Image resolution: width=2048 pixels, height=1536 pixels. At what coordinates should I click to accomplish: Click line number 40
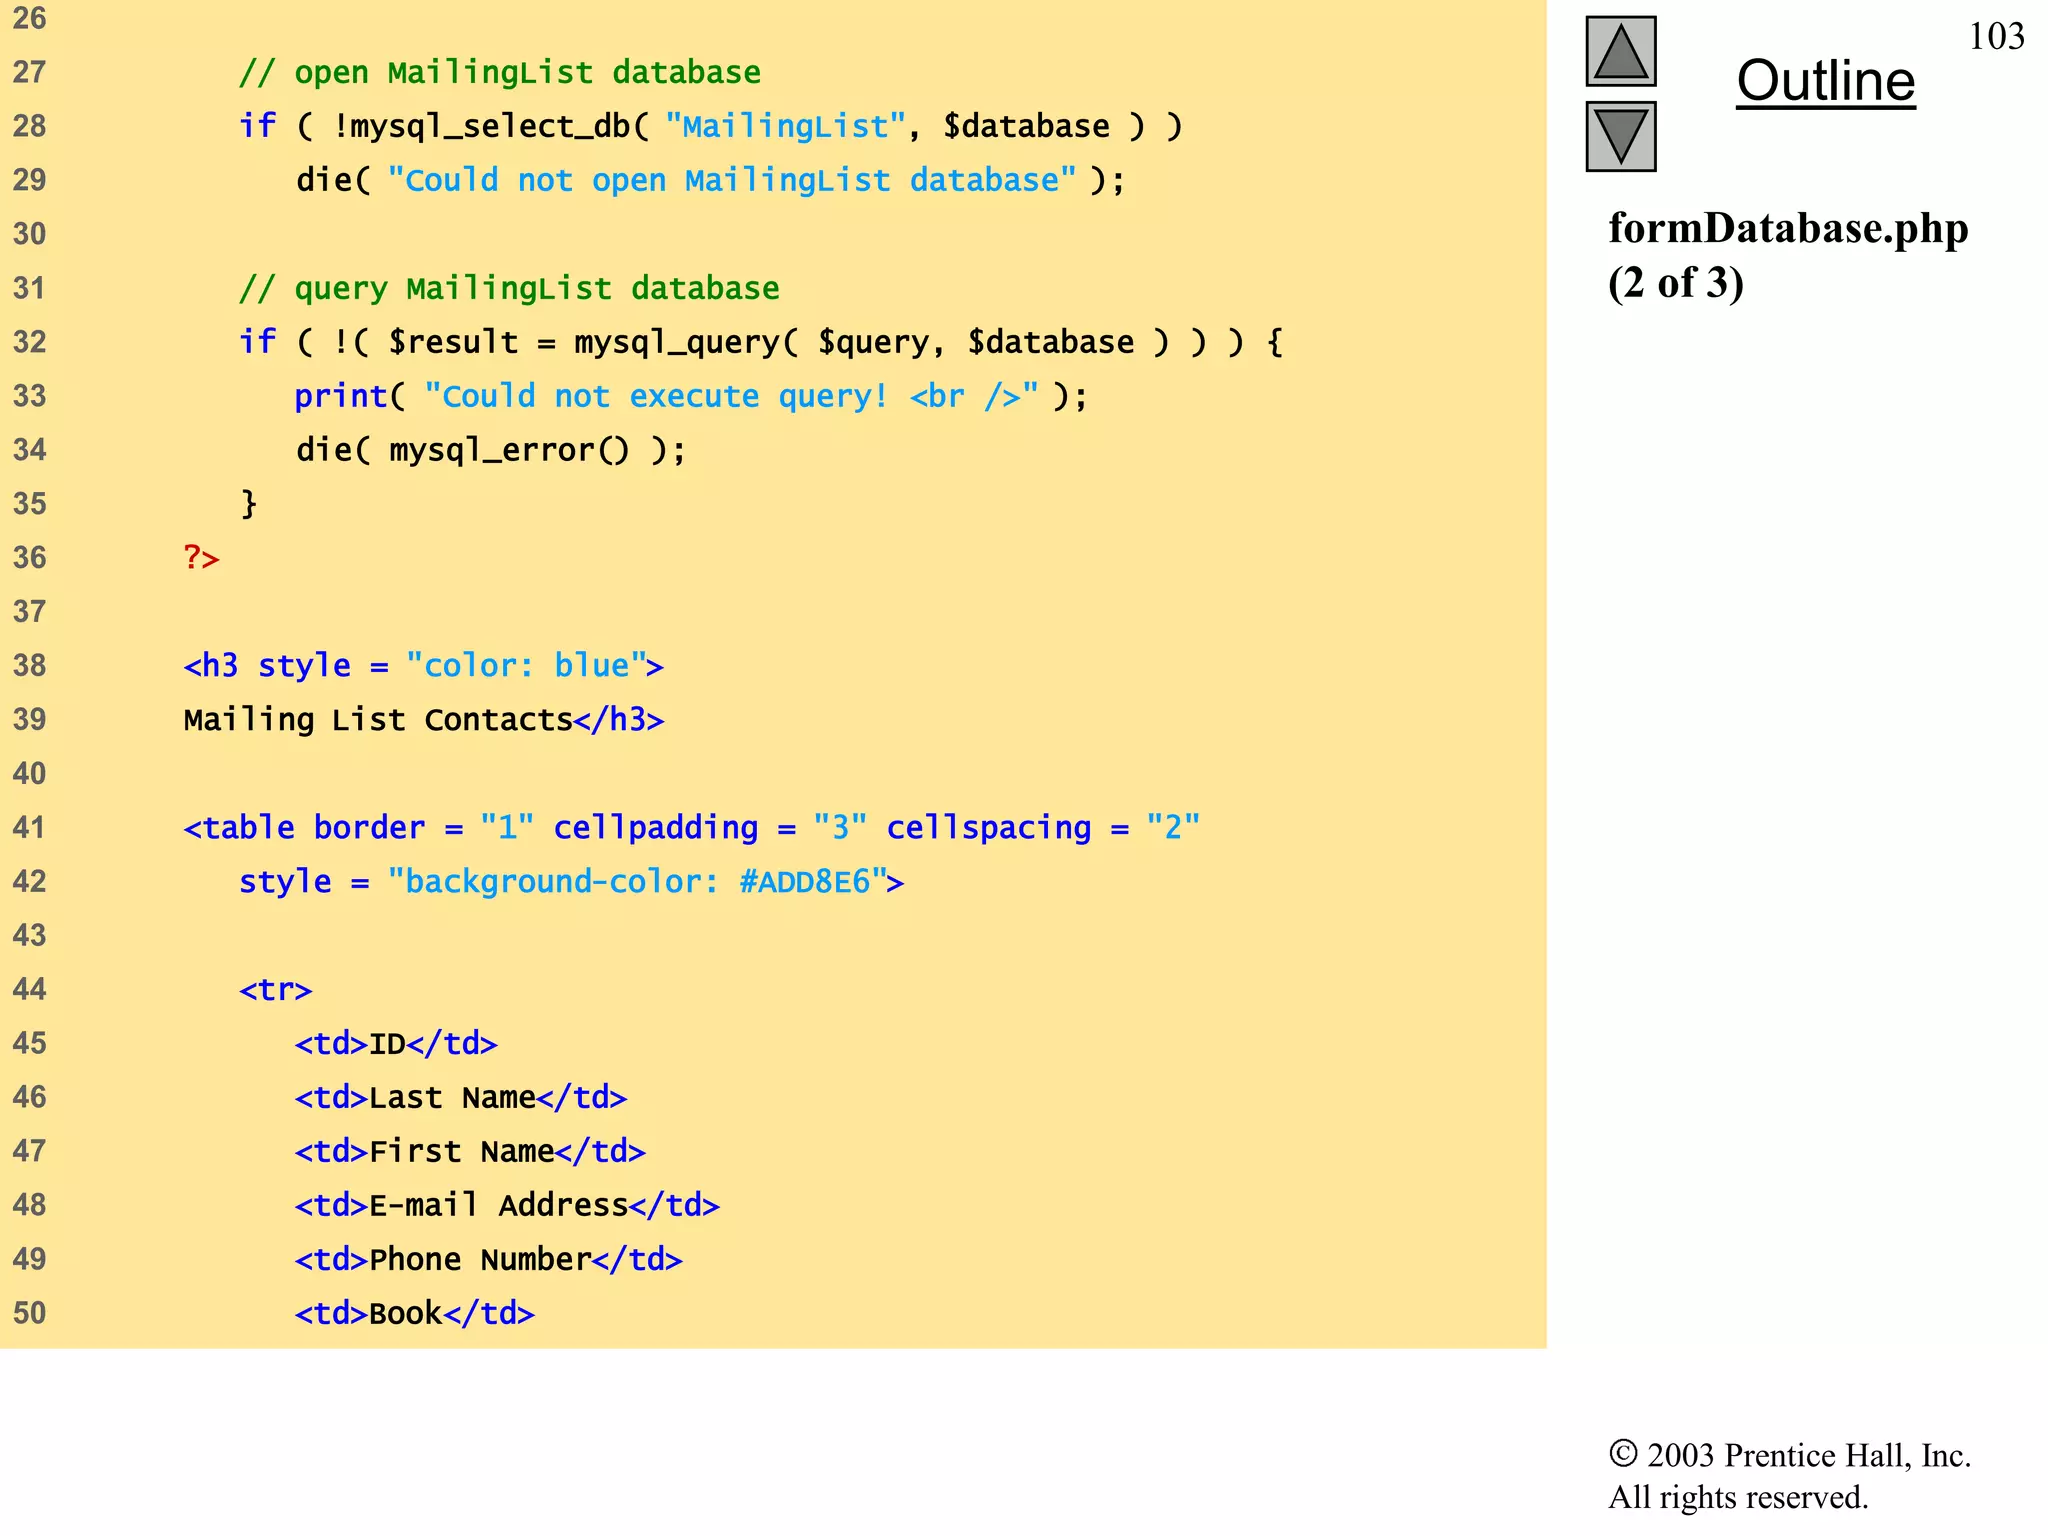tap(29, 774)
